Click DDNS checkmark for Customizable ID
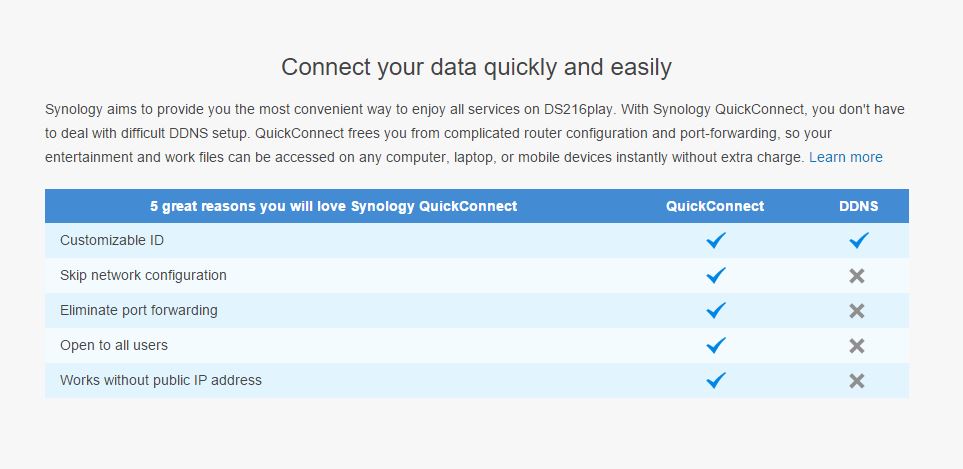The height and width of the screenshot is (469, 963). 859,240
